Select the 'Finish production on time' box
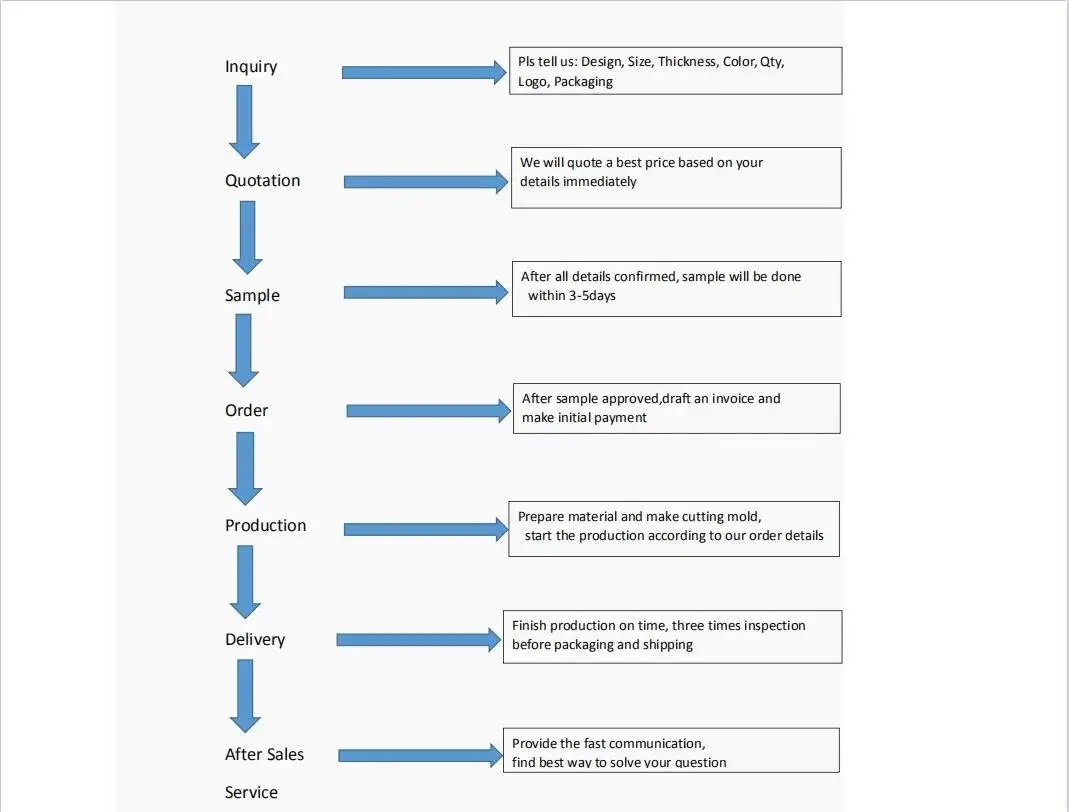This screenshot has height=812, width=1069. pyautogui.click(x=672, y=637)
